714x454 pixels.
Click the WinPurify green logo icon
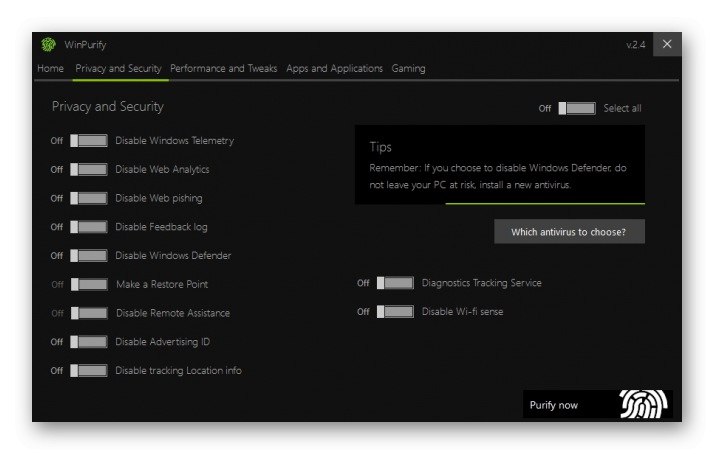pyautogui.click(x=48, y=45)
